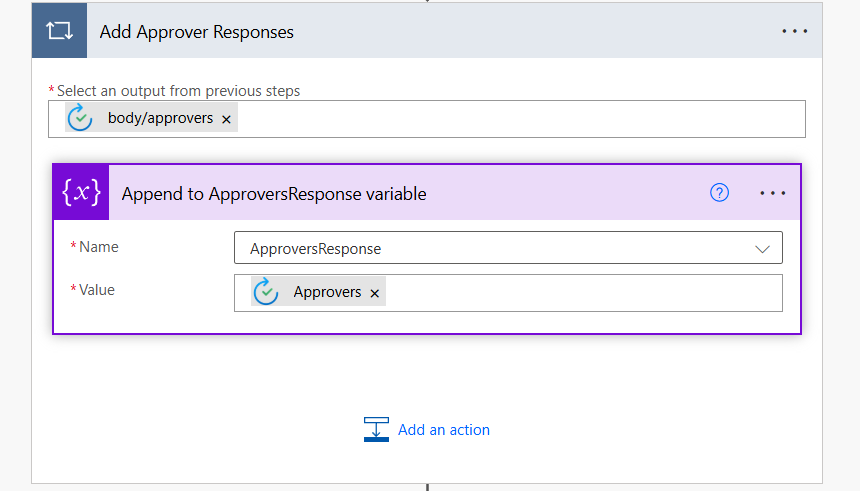Viewport: 860px width, 491px height.
Task: Click the ApproversResponse text in Name field
Action: [x=315, y=248]
